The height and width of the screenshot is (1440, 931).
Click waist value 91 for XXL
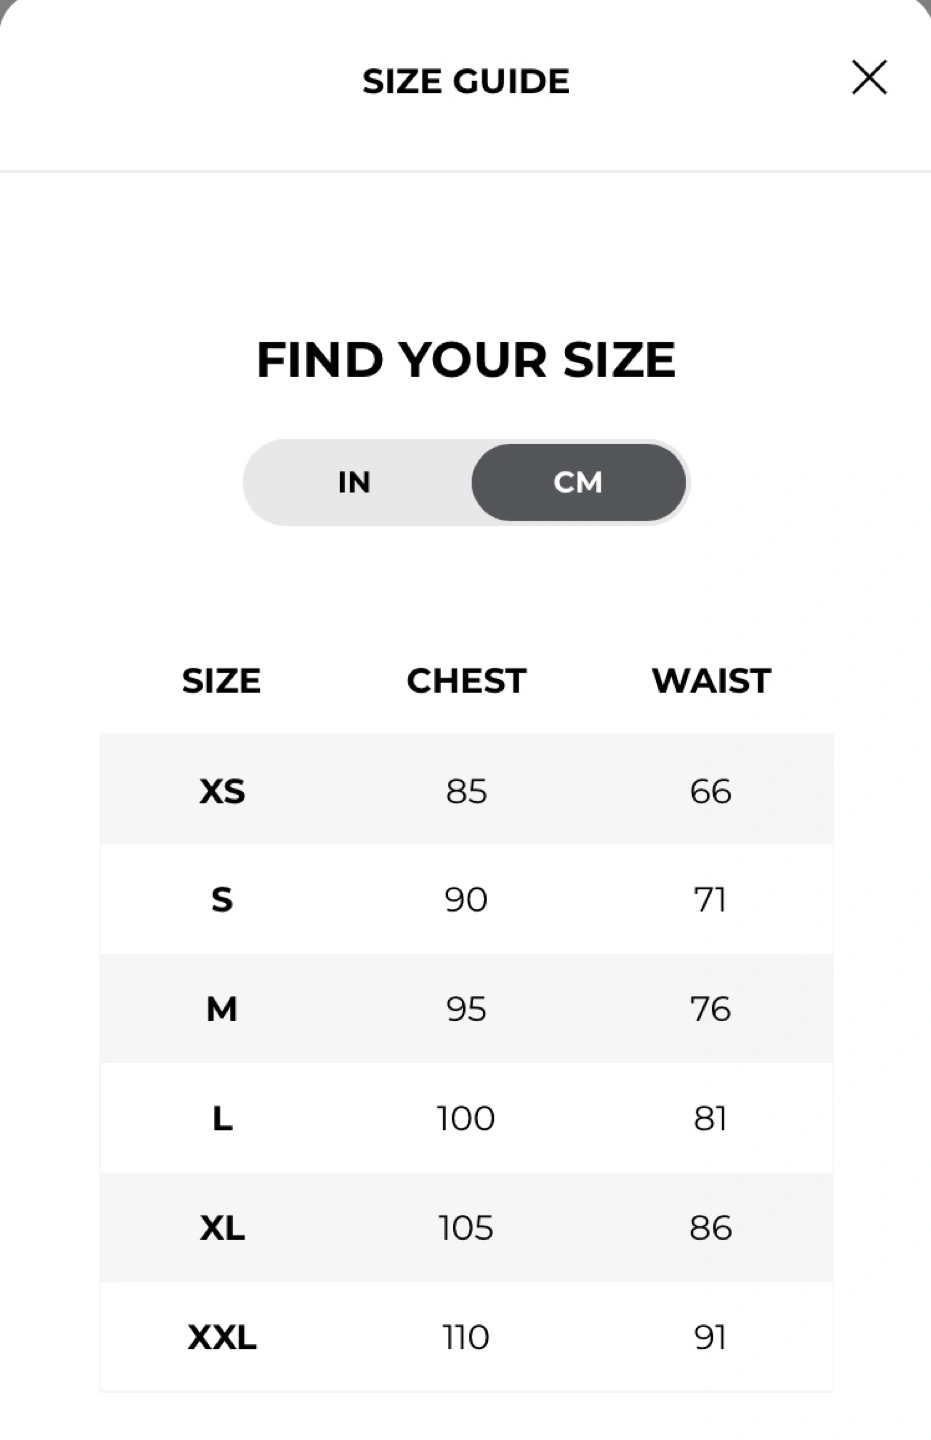(711, 1337)
